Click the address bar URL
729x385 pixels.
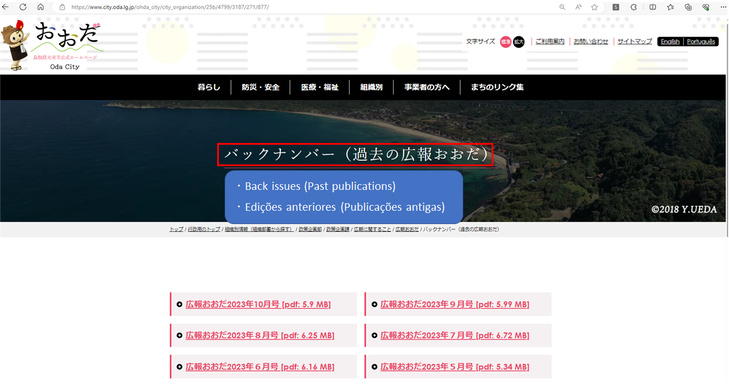coord(170,7)
